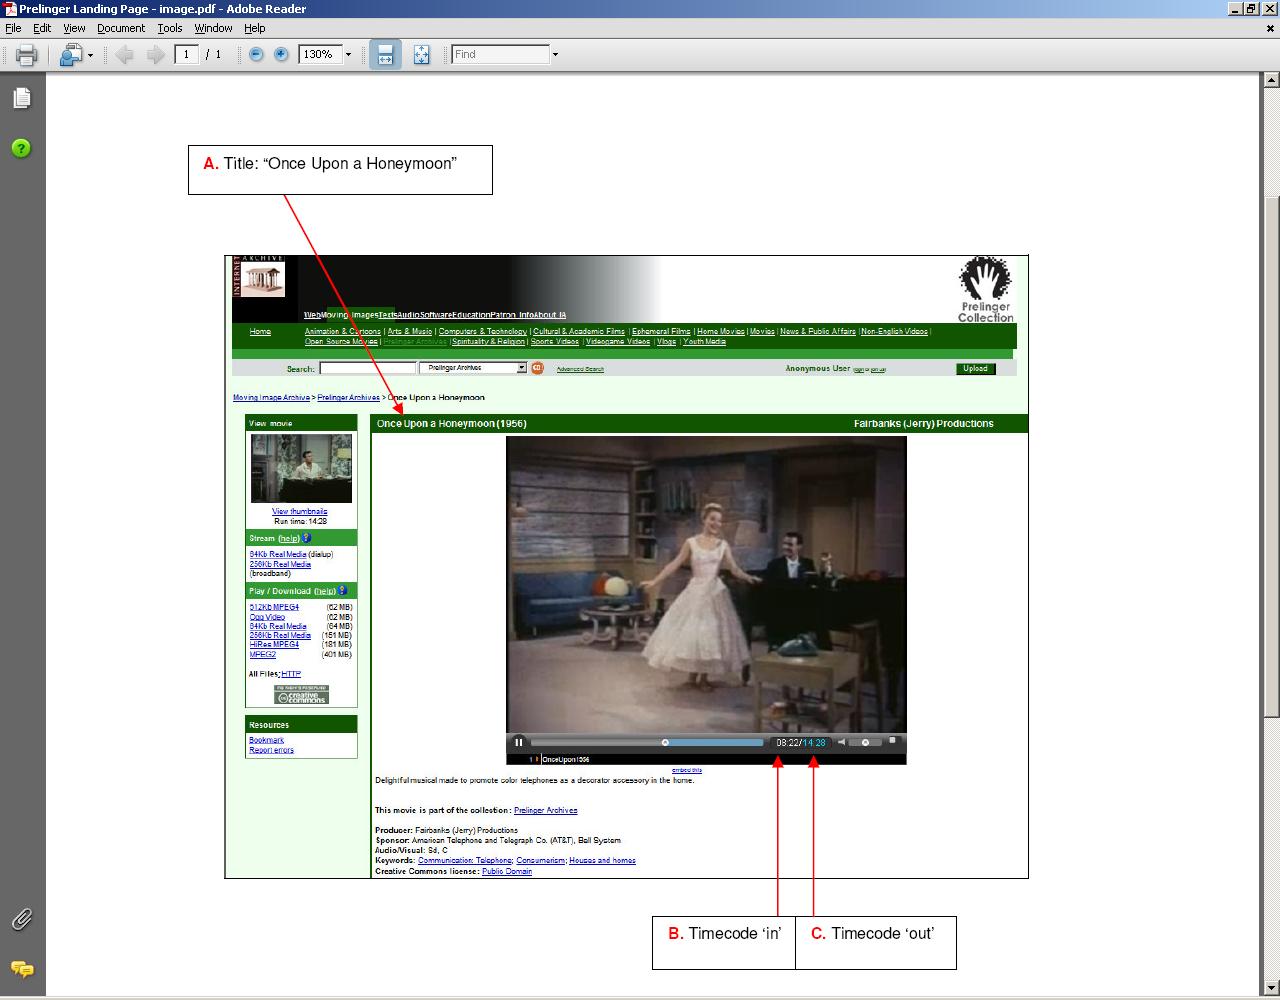The width and height of the screenshot is (1280, 1000).
Task: Click the View movie thumbnail image
Action: tap(301, 468)
